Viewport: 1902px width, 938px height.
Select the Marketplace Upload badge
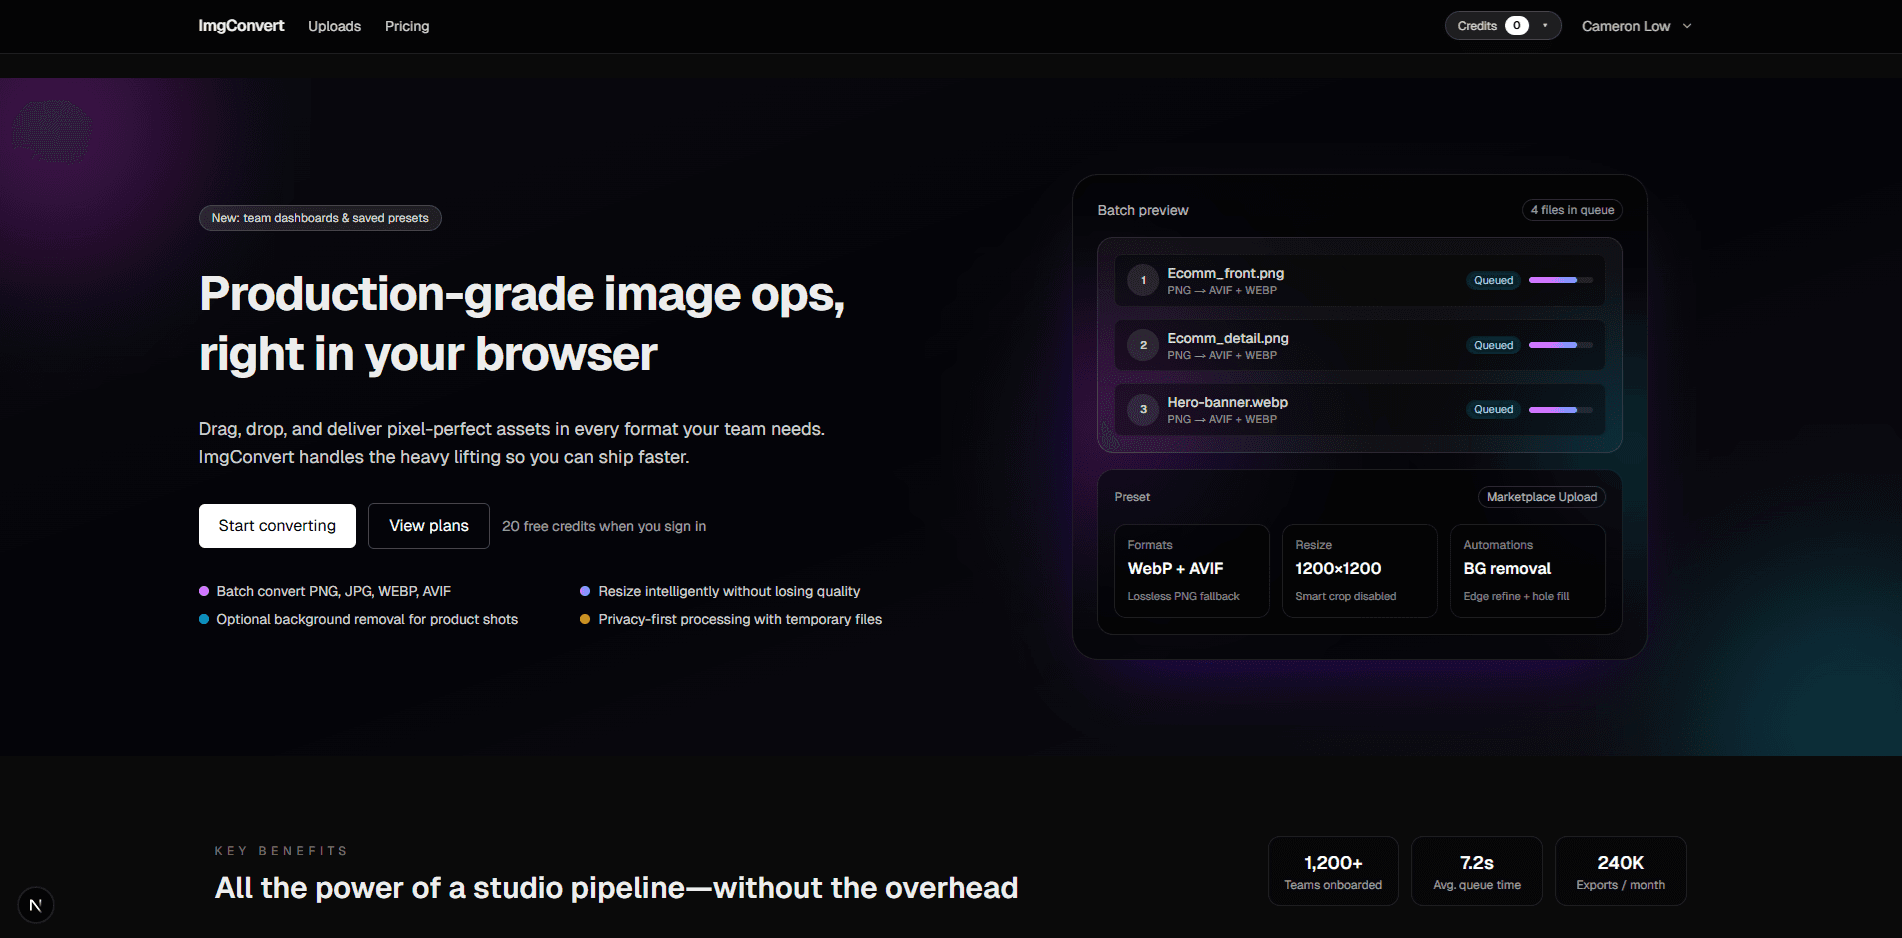1541,496
